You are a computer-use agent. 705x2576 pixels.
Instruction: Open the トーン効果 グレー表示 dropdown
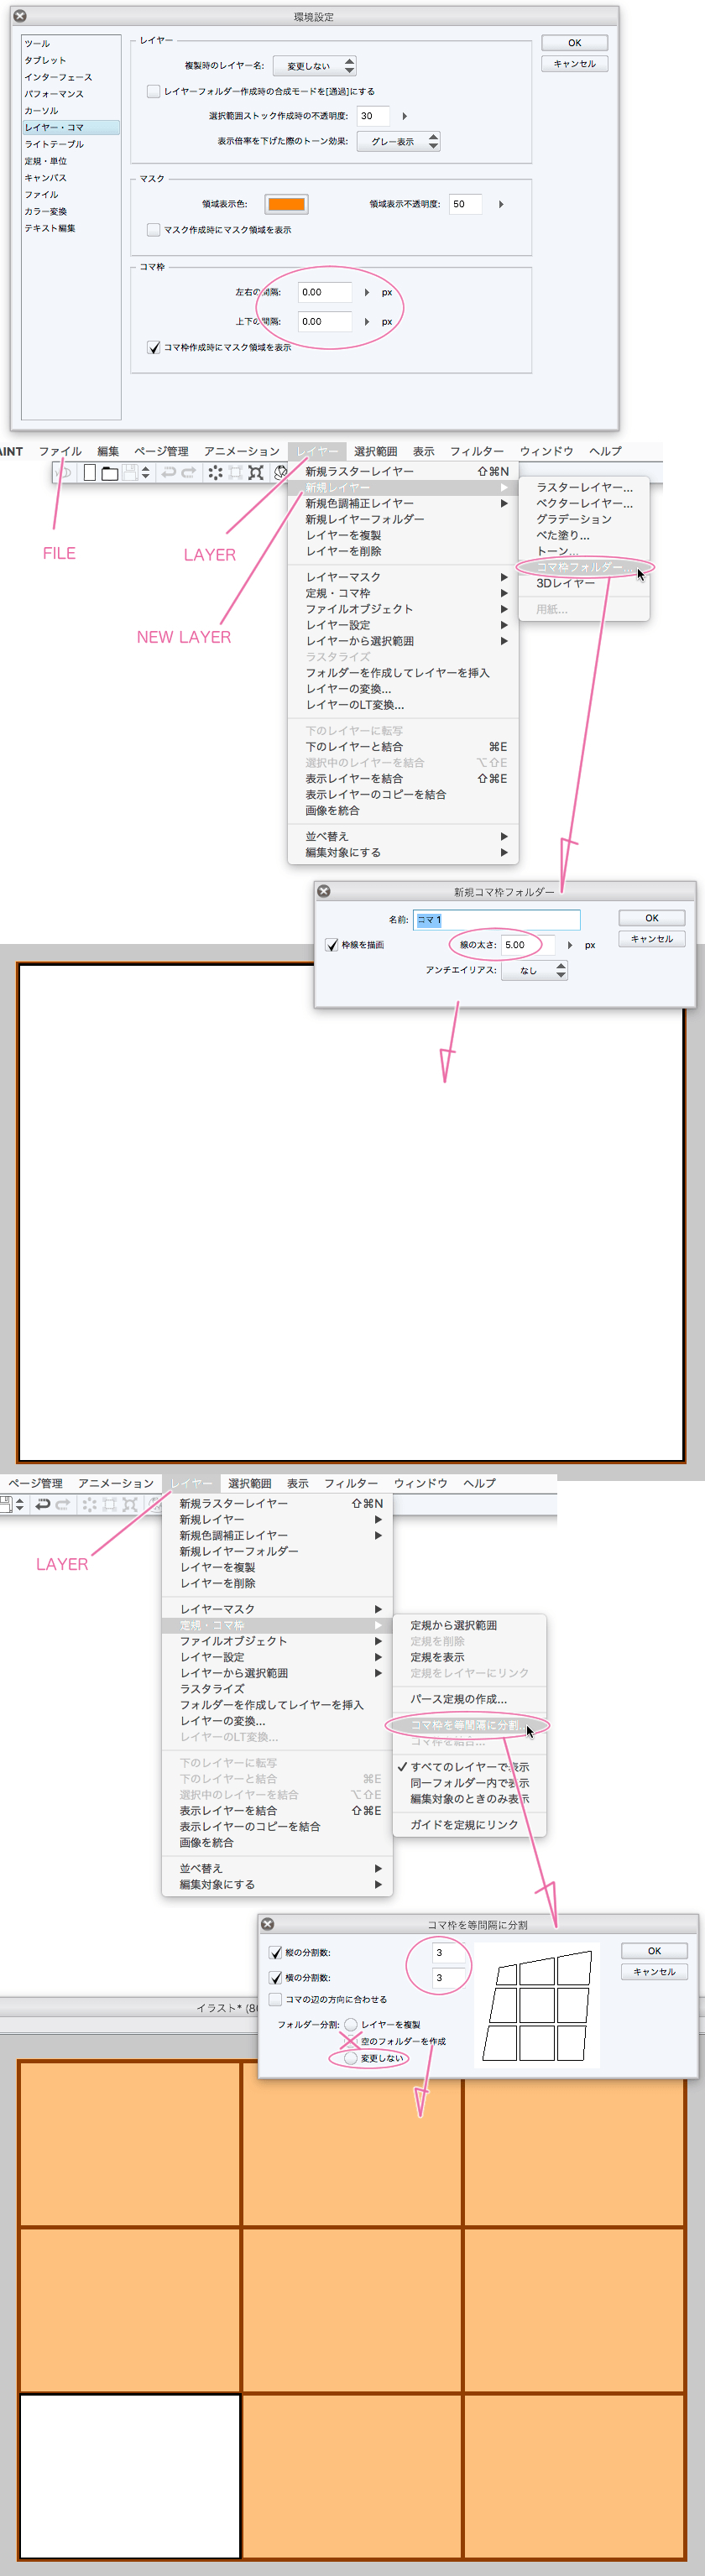point(398,142)
